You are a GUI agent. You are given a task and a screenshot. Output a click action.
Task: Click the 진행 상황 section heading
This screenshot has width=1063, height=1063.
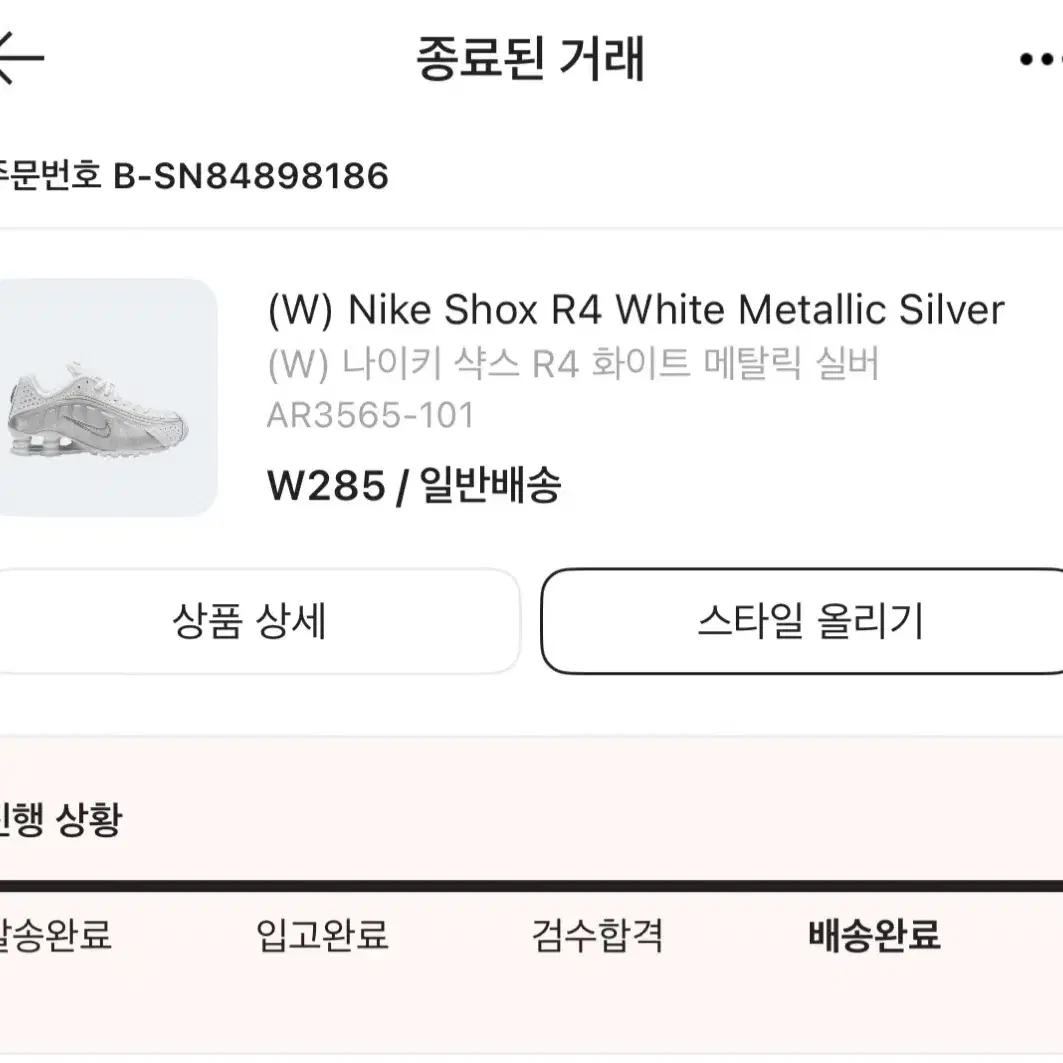click(x=60, y=820)
